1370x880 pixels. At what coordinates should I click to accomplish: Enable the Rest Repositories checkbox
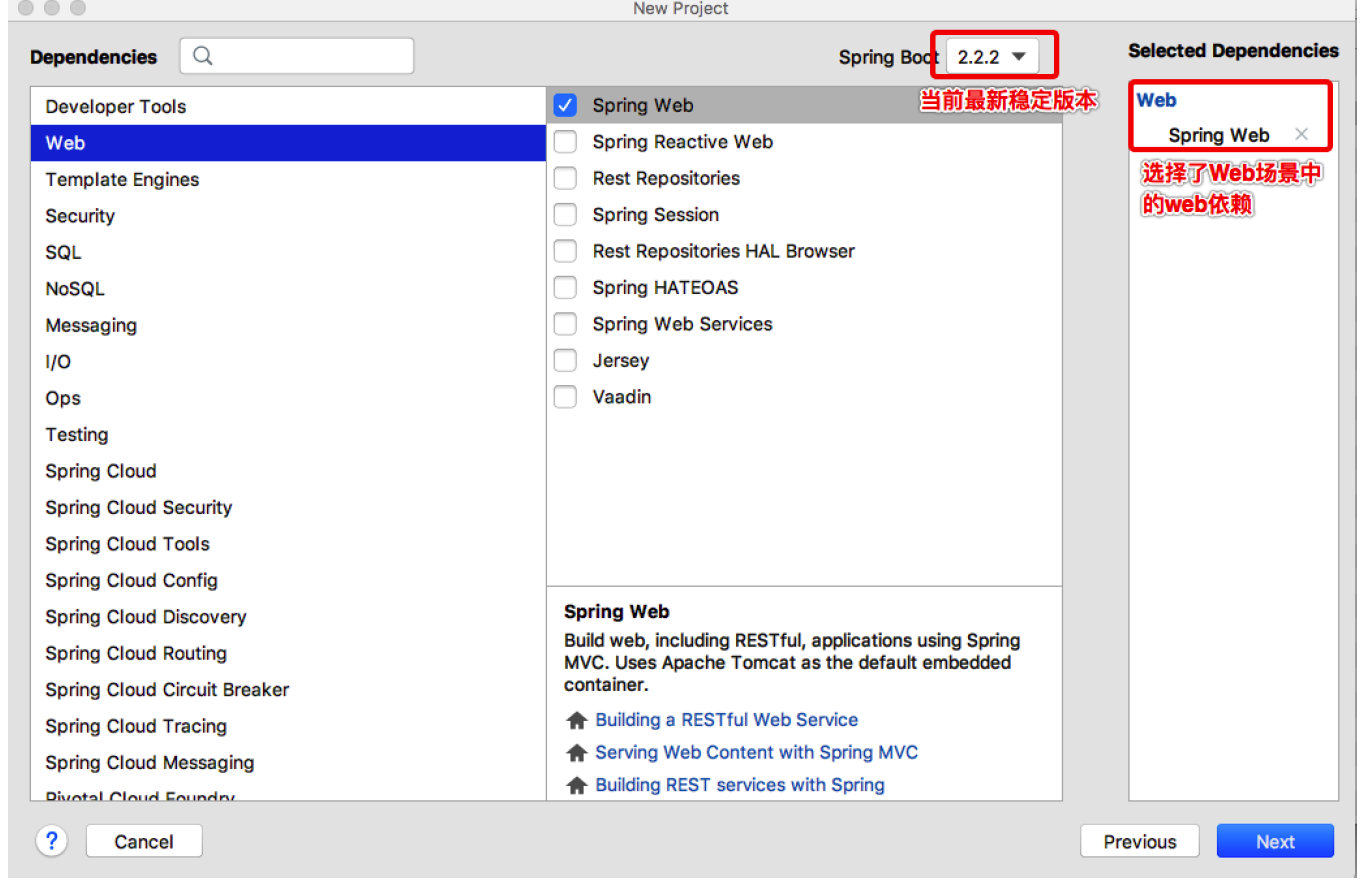click(565, 178)
